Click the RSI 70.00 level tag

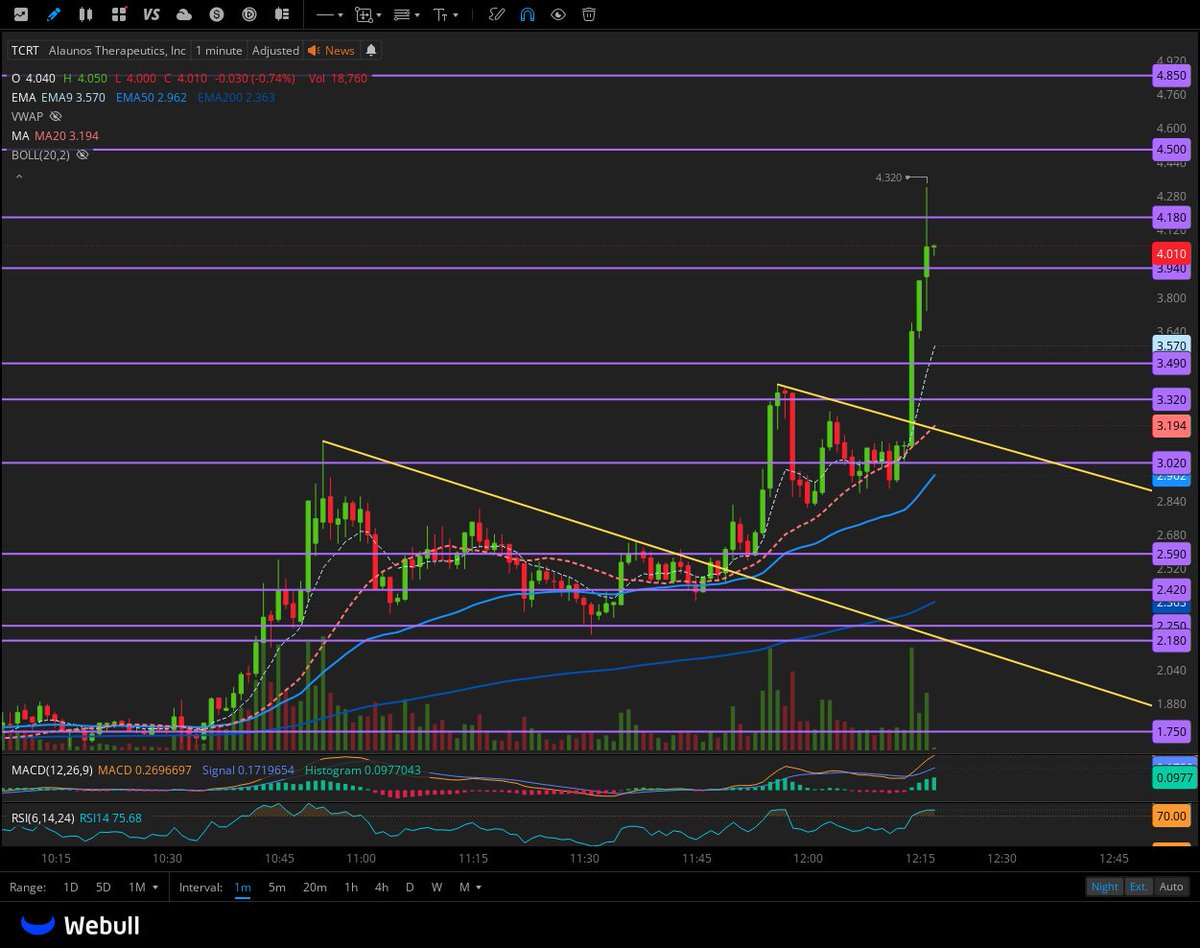1172,815
